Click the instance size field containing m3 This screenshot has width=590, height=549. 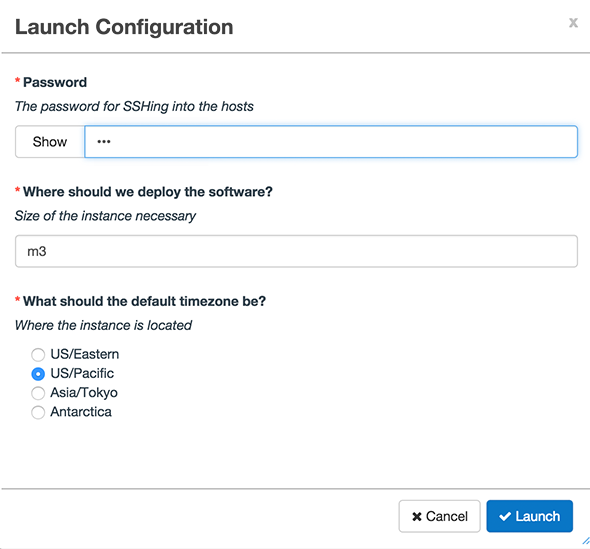click(296, 251)
